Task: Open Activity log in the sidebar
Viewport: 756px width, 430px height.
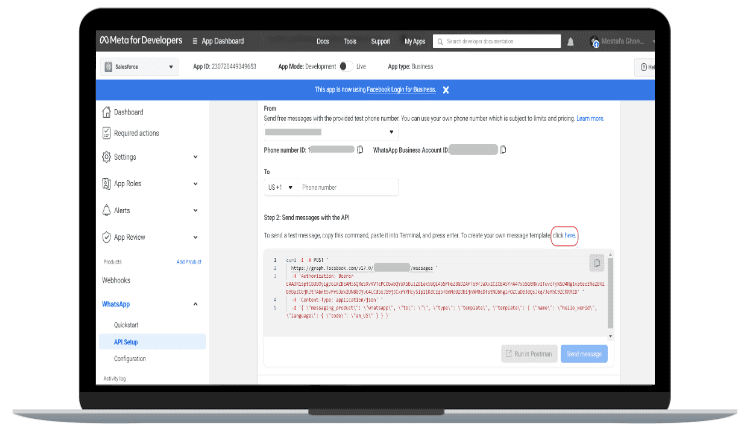Action: click(x=115, y=378)
